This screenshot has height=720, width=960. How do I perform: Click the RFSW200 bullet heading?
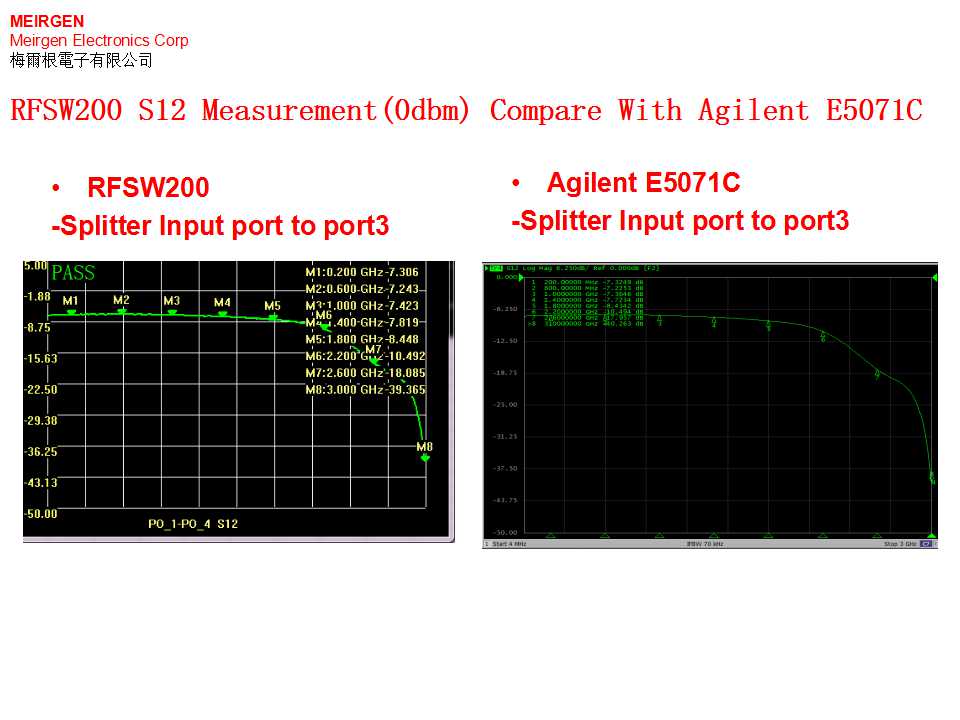(x=148, y=188)
